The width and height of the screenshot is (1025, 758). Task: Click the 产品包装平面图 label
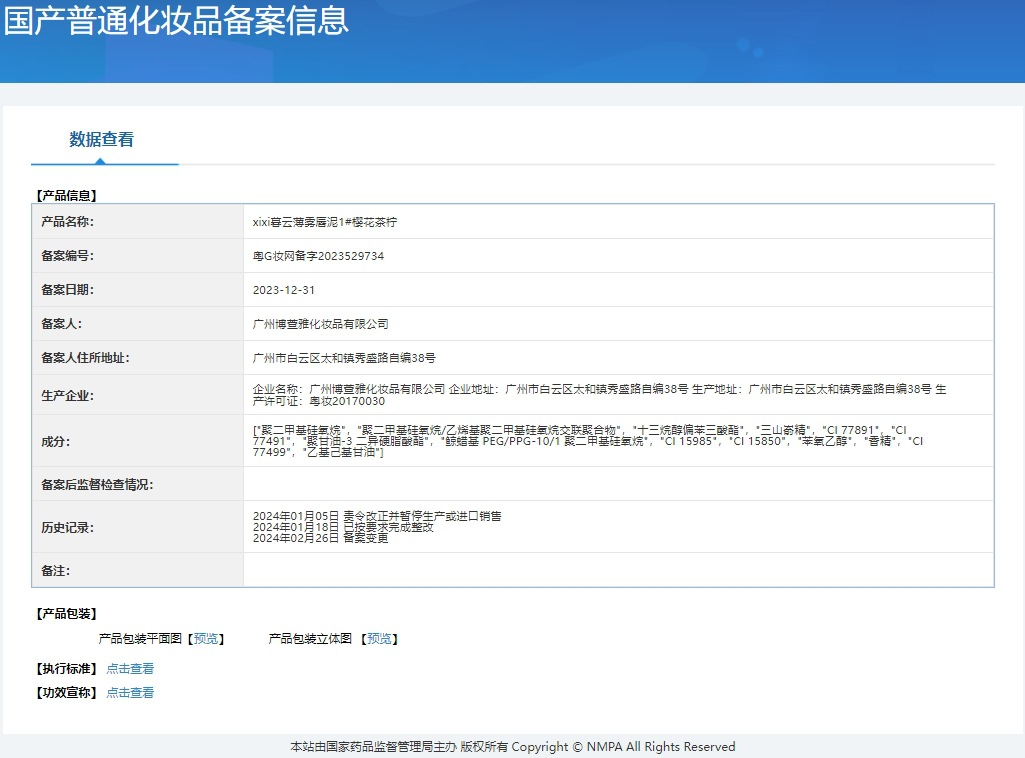pos(140,638)
